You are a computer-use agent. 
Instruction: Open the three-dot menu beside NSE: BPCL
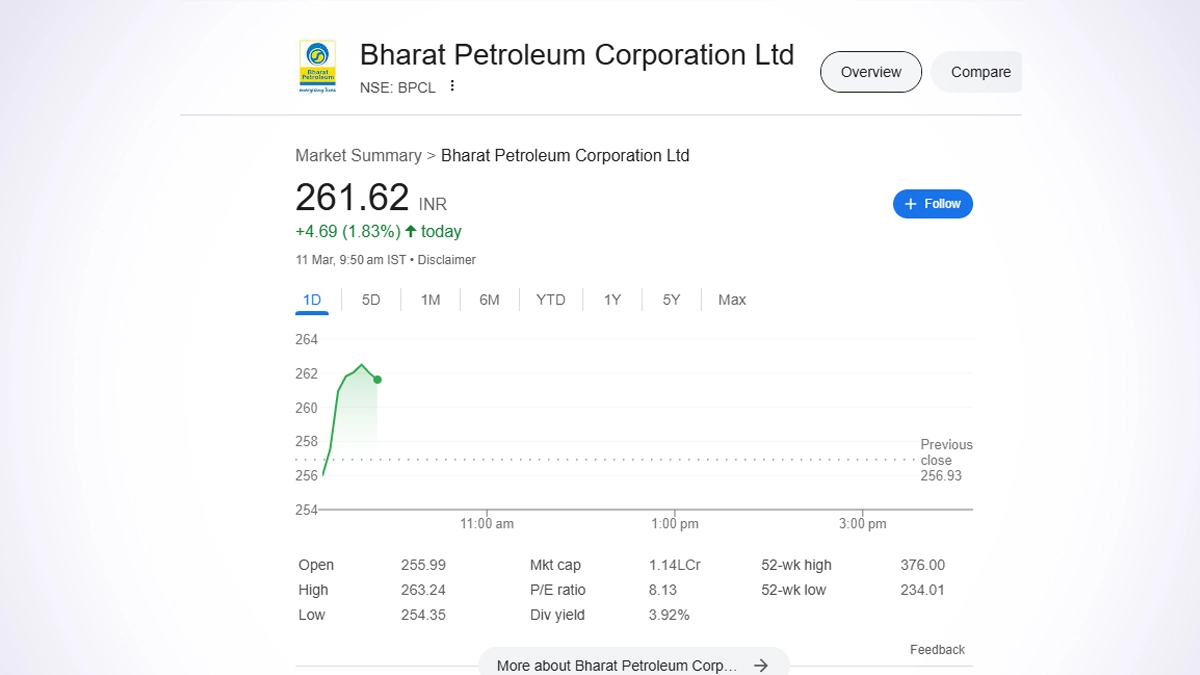tap(452, 86)
